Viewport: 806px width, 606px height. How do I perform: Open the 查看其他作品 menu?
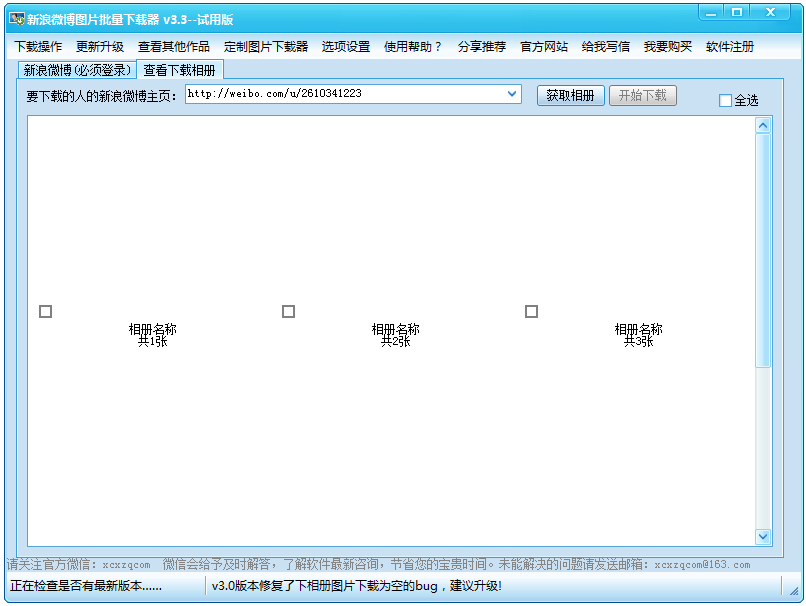click(x=174, y=47)
